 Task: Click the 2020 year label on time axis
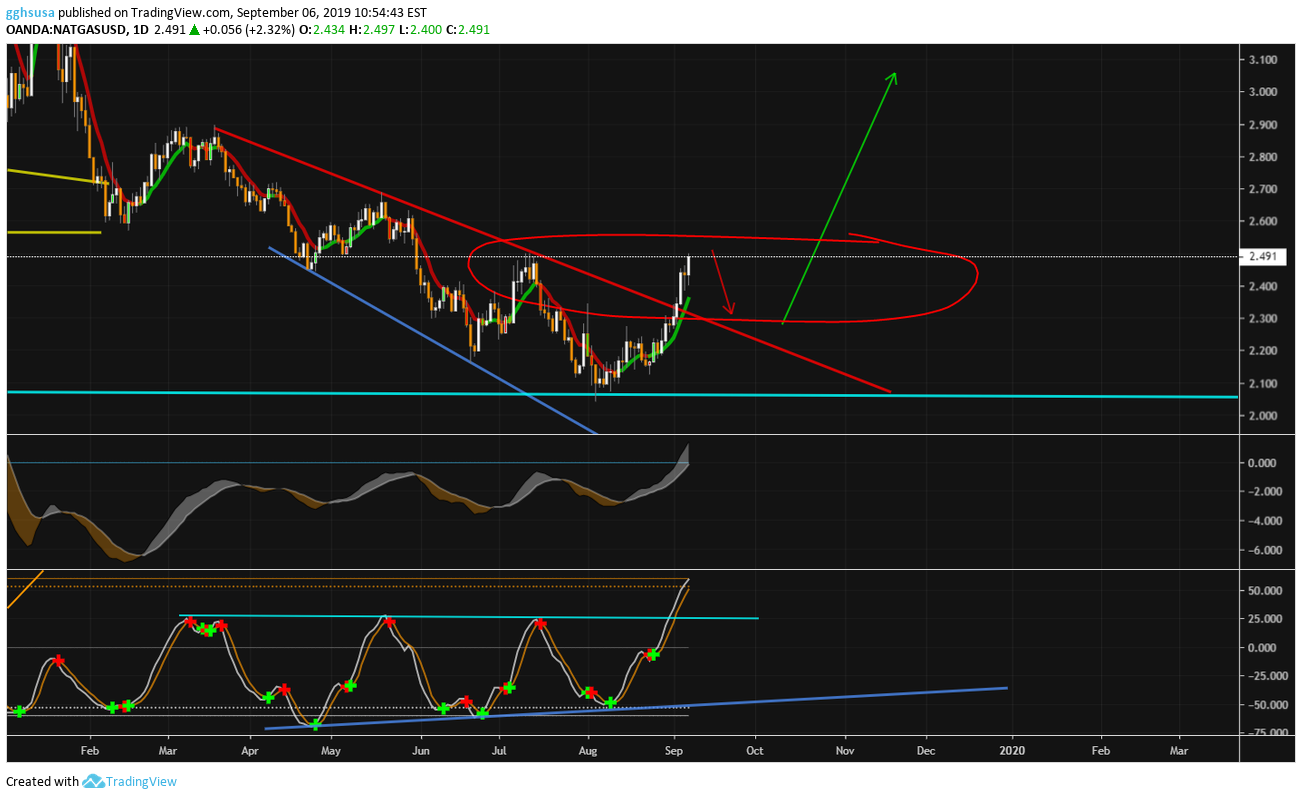[x=1013, y=749]
